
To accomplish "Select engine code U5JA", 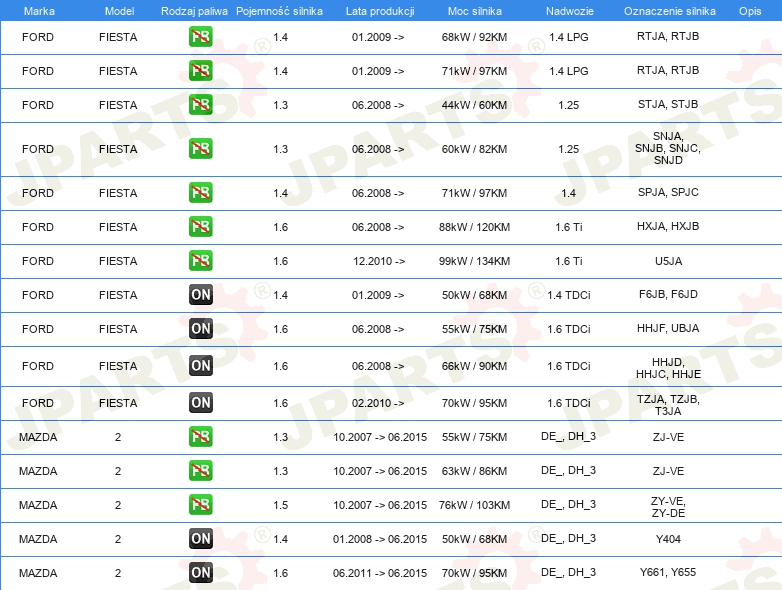I will click(x=668, y=261).
